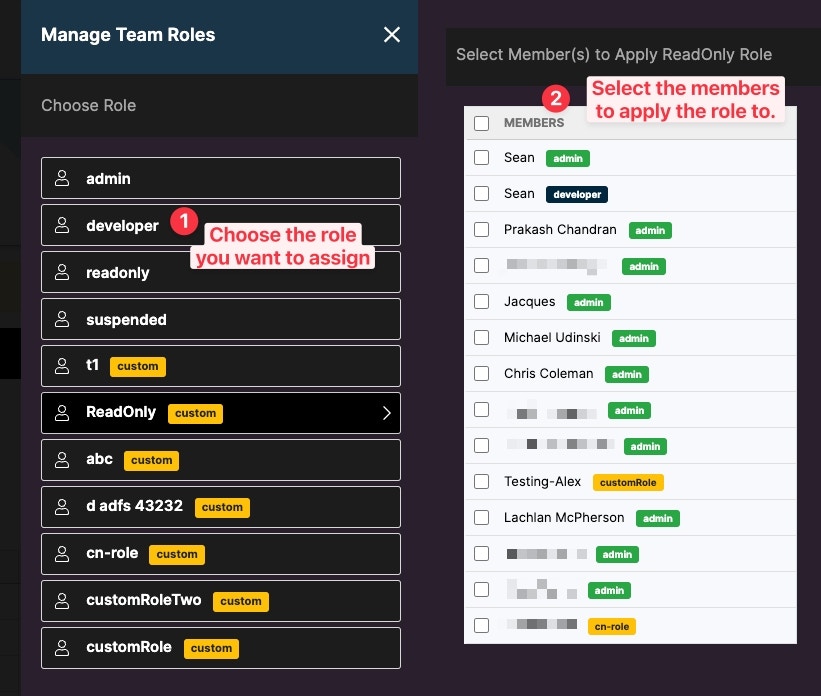Select the Testing-Alex checkbox

click(x=481, y=481)
